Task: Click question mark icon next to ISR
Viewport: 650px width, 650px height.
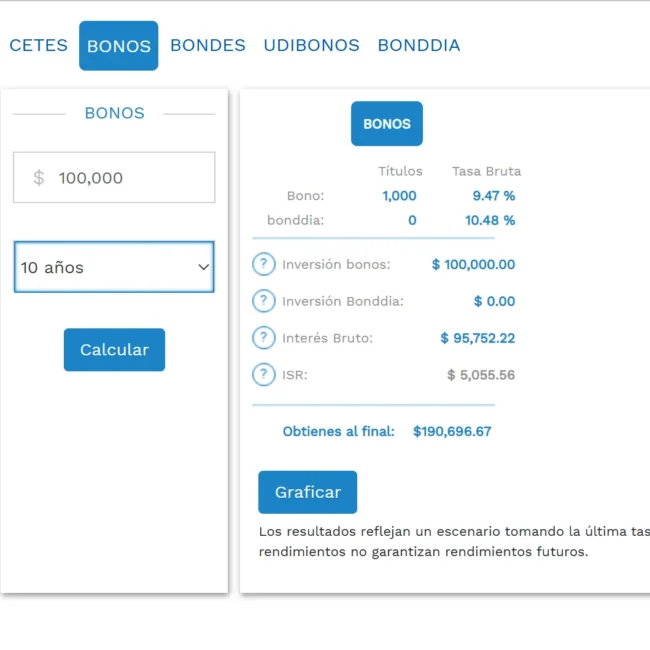Action: click(x=263, y=375)
